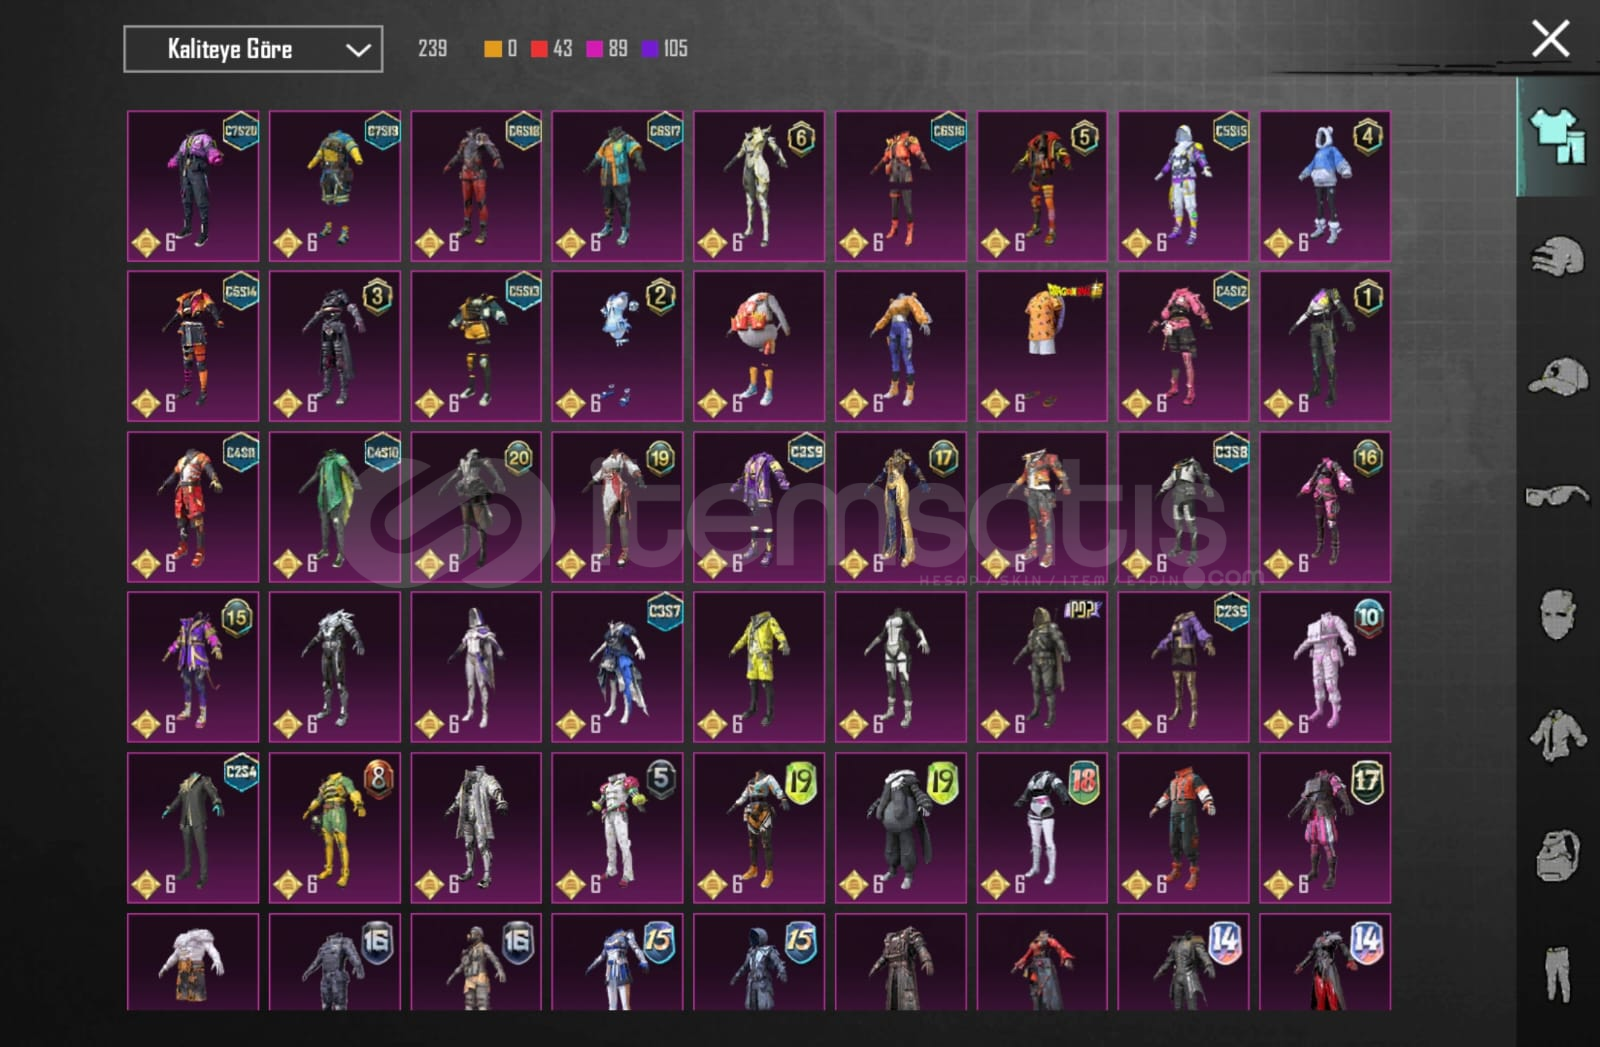The width and height of the screenshot is (1600, 1047).
Task: Select the black suit tagged C2S4
Action: (x=193, y=828)
